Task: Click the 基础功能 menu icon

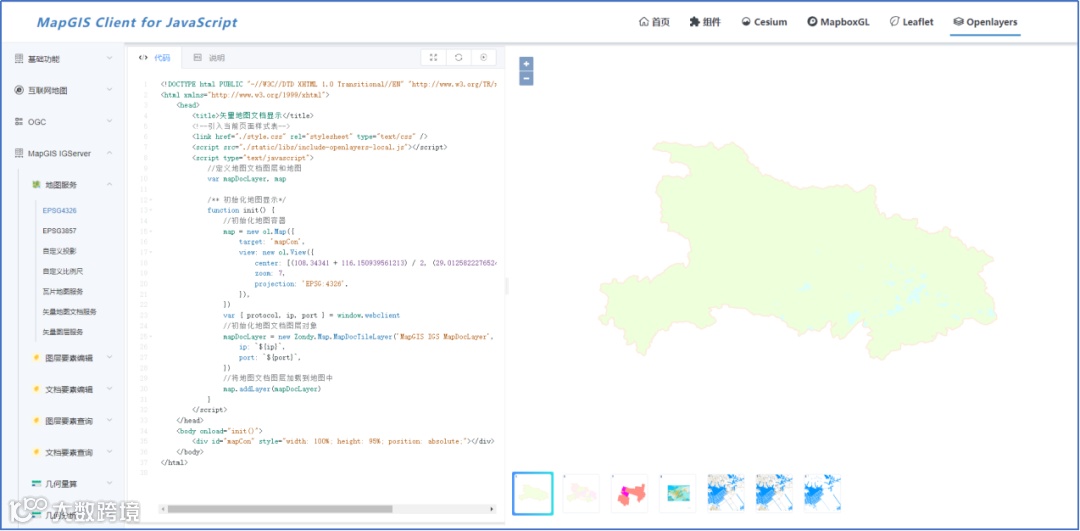Action: pos(19,59)
